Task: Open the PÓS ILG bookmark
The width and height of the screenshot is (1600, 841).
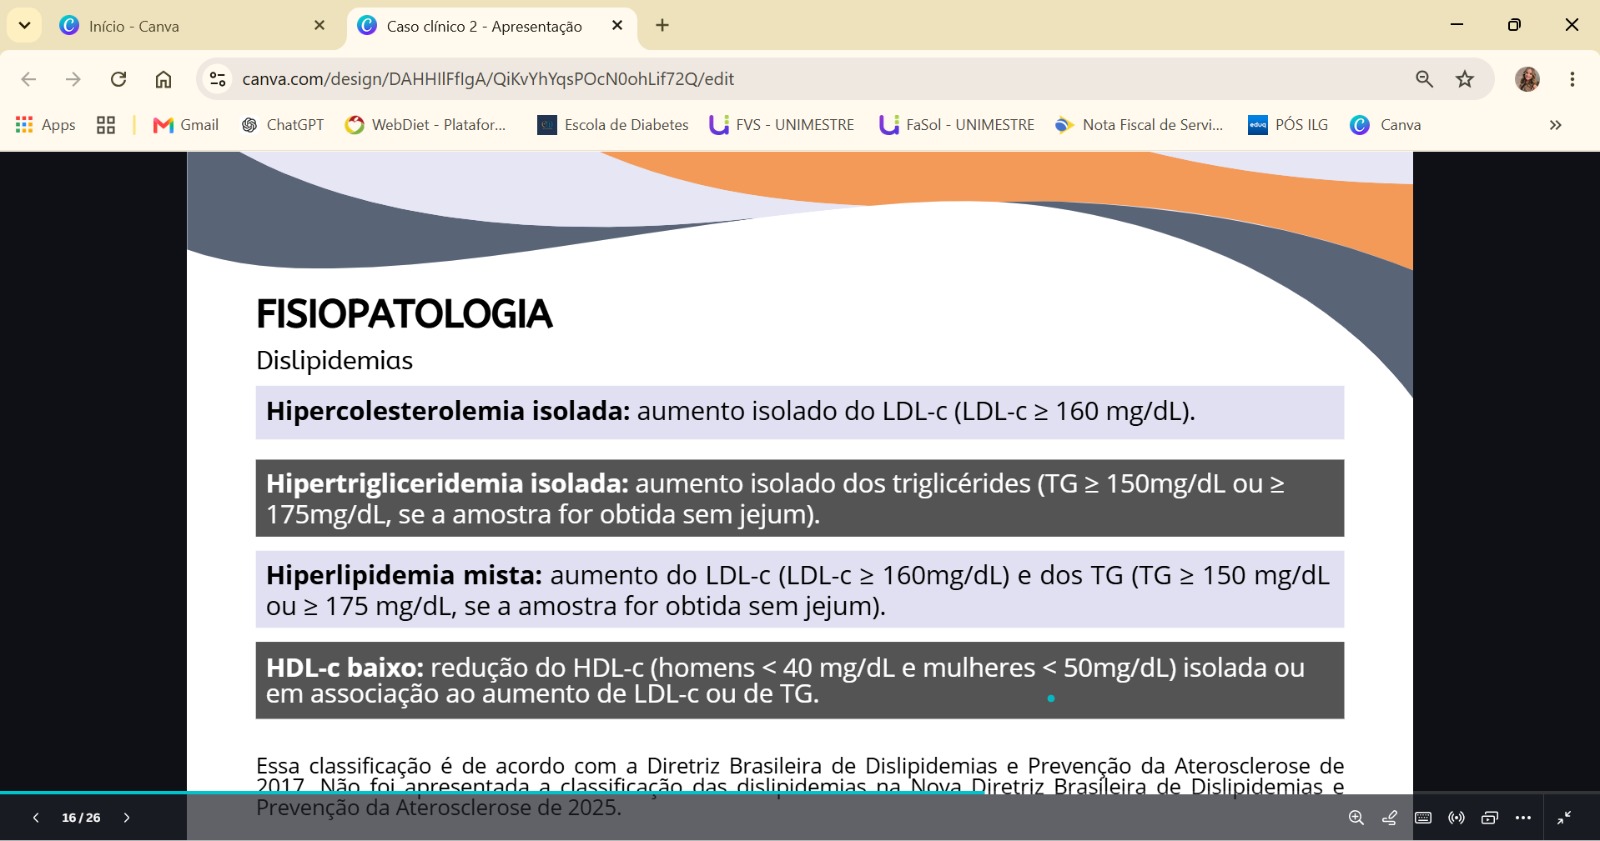Action: tap(1288, 125)
